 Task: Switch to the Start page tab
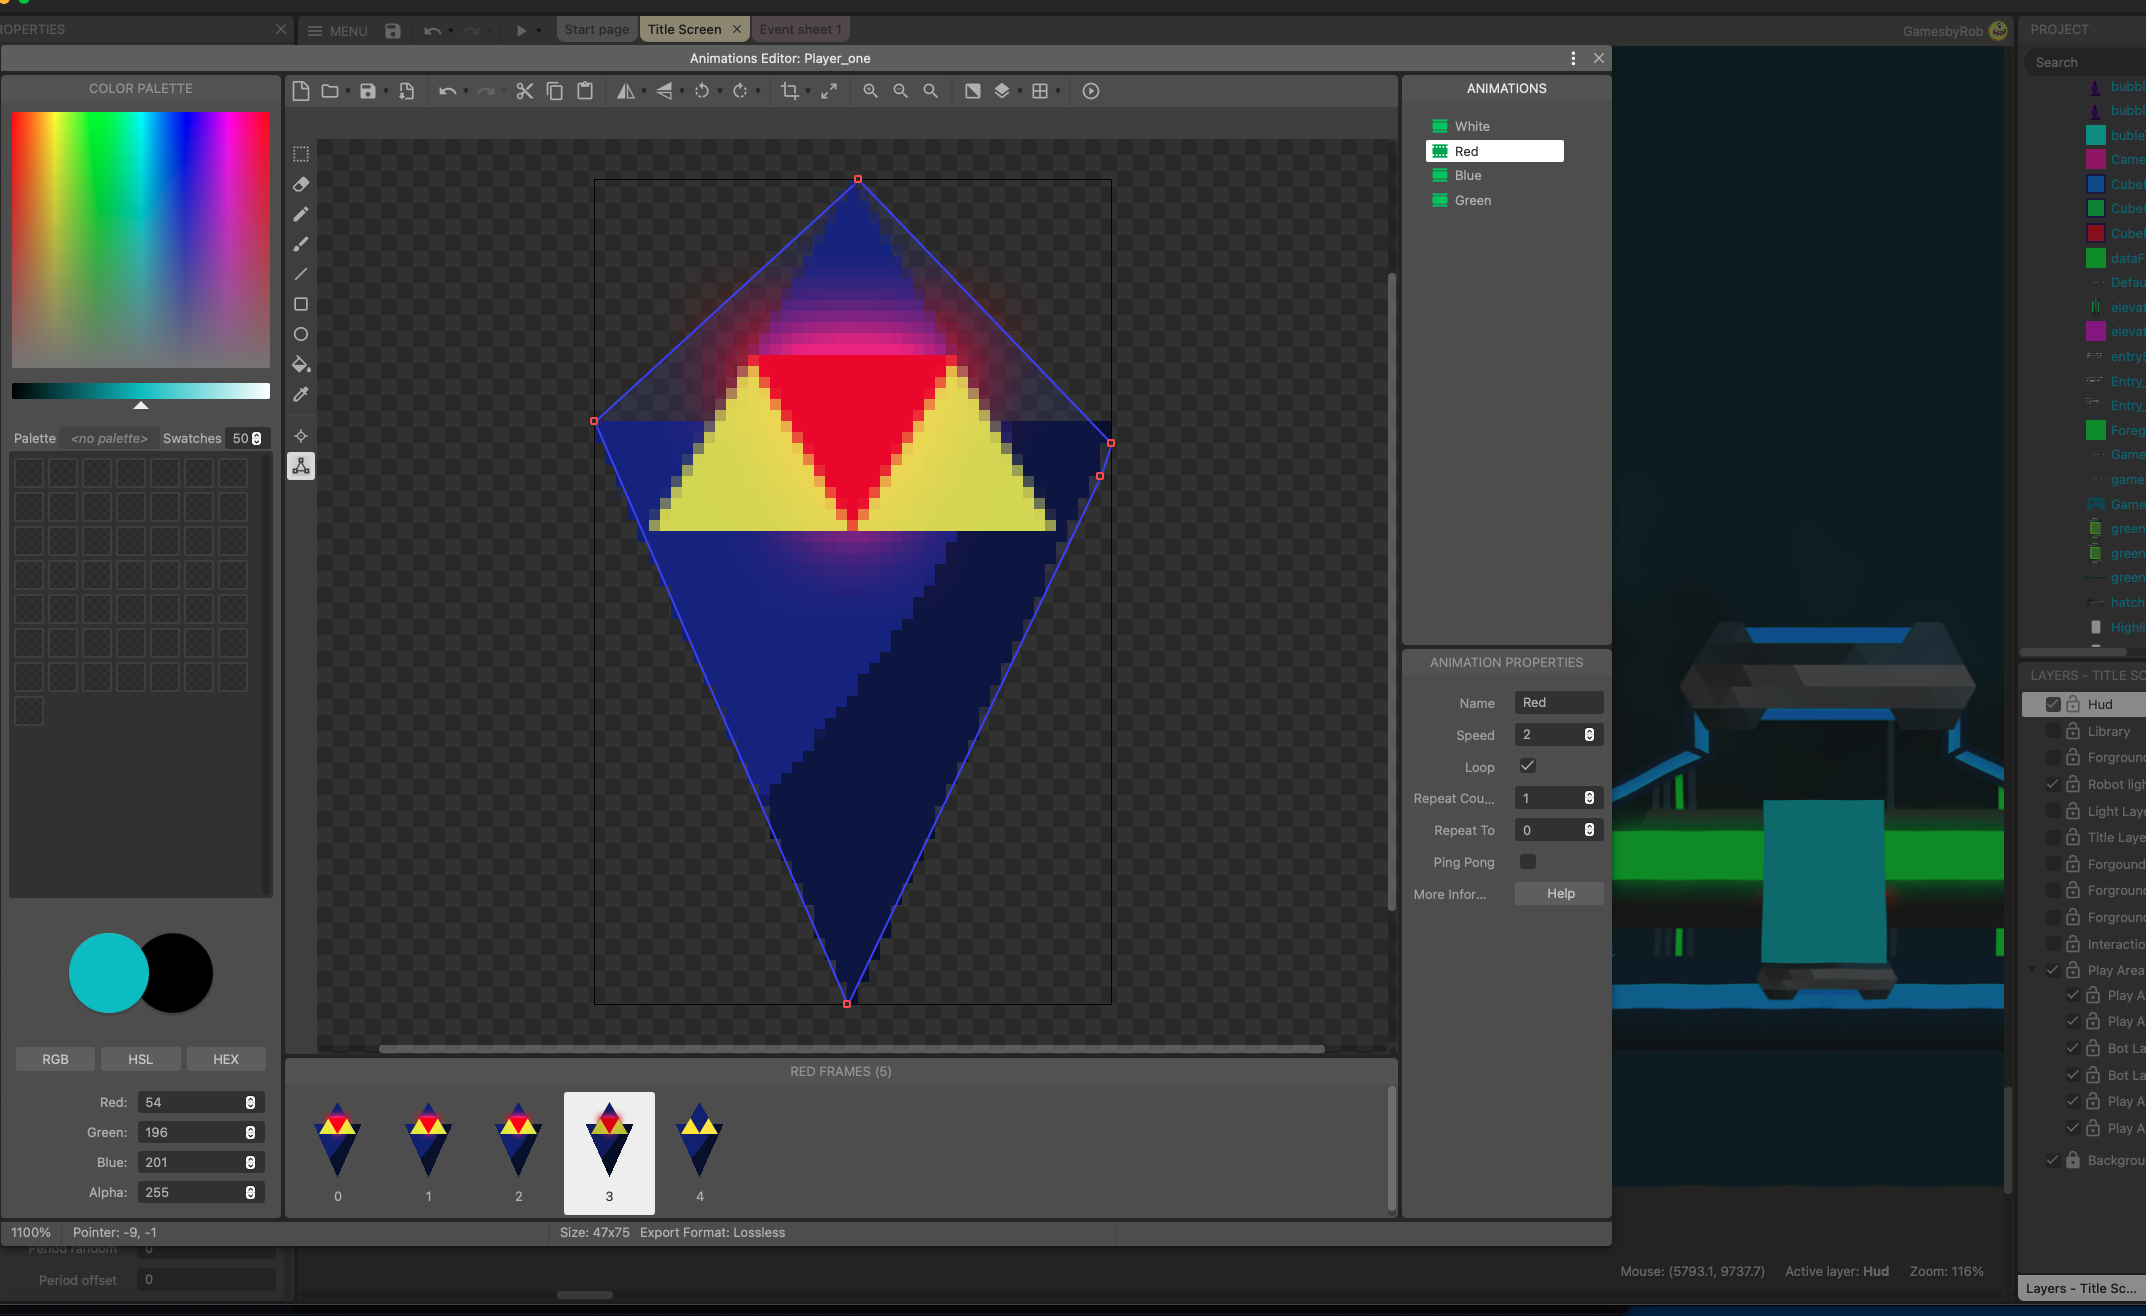(x=597, y=29)
